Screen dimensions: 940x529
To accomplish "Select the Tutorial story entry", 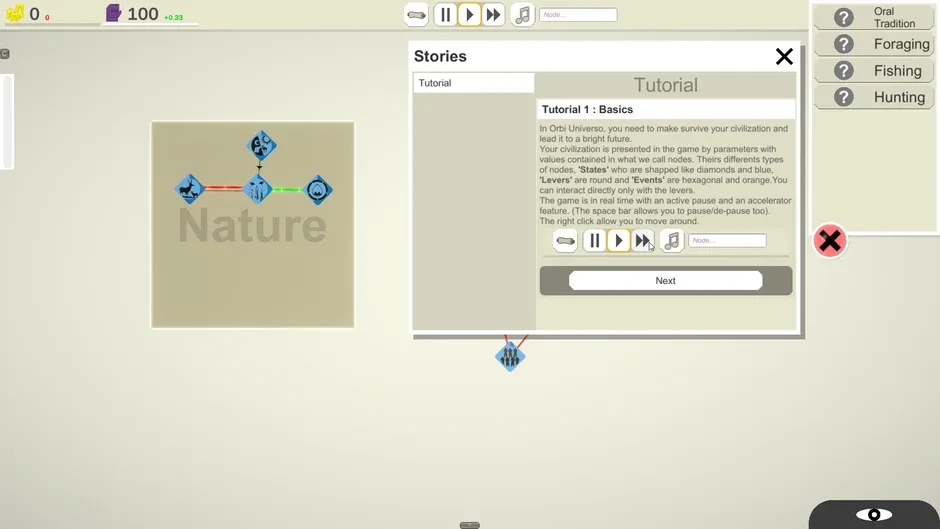I will [x=474, y=83].
